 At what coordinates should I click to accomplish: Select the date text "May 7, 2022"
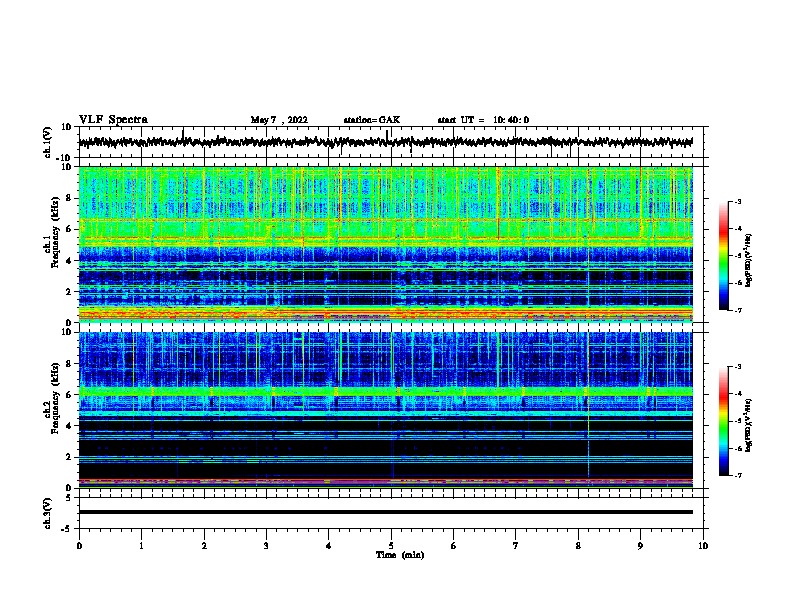(279, 120)
